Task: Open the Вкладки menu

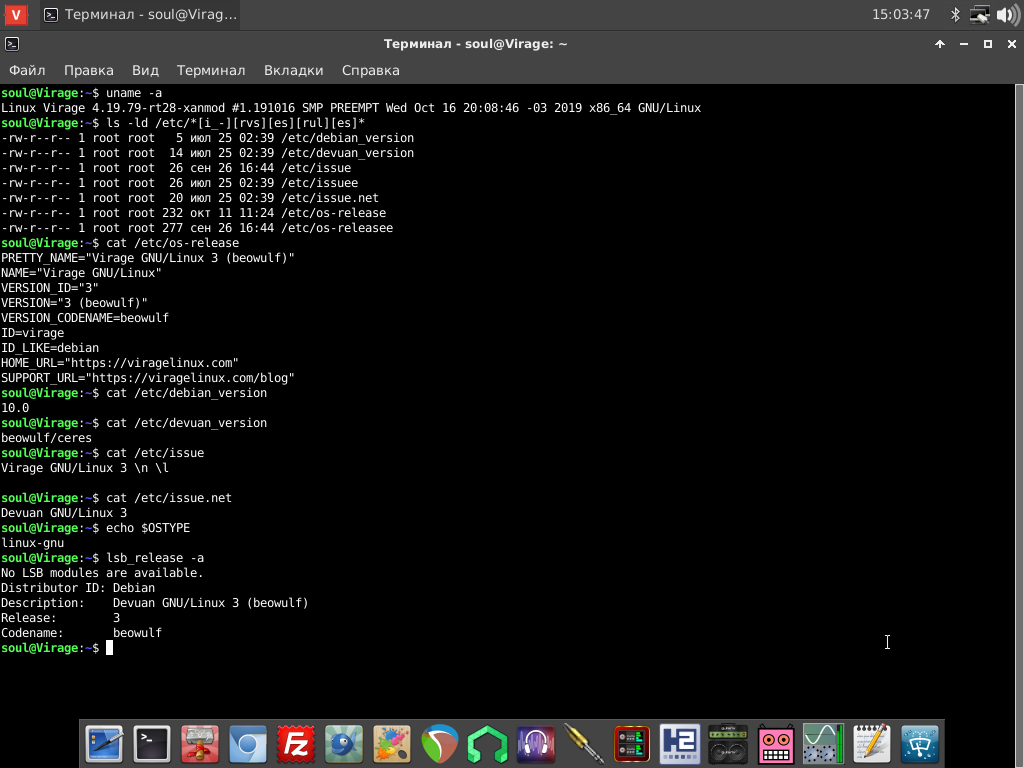Action: [293, 70]
